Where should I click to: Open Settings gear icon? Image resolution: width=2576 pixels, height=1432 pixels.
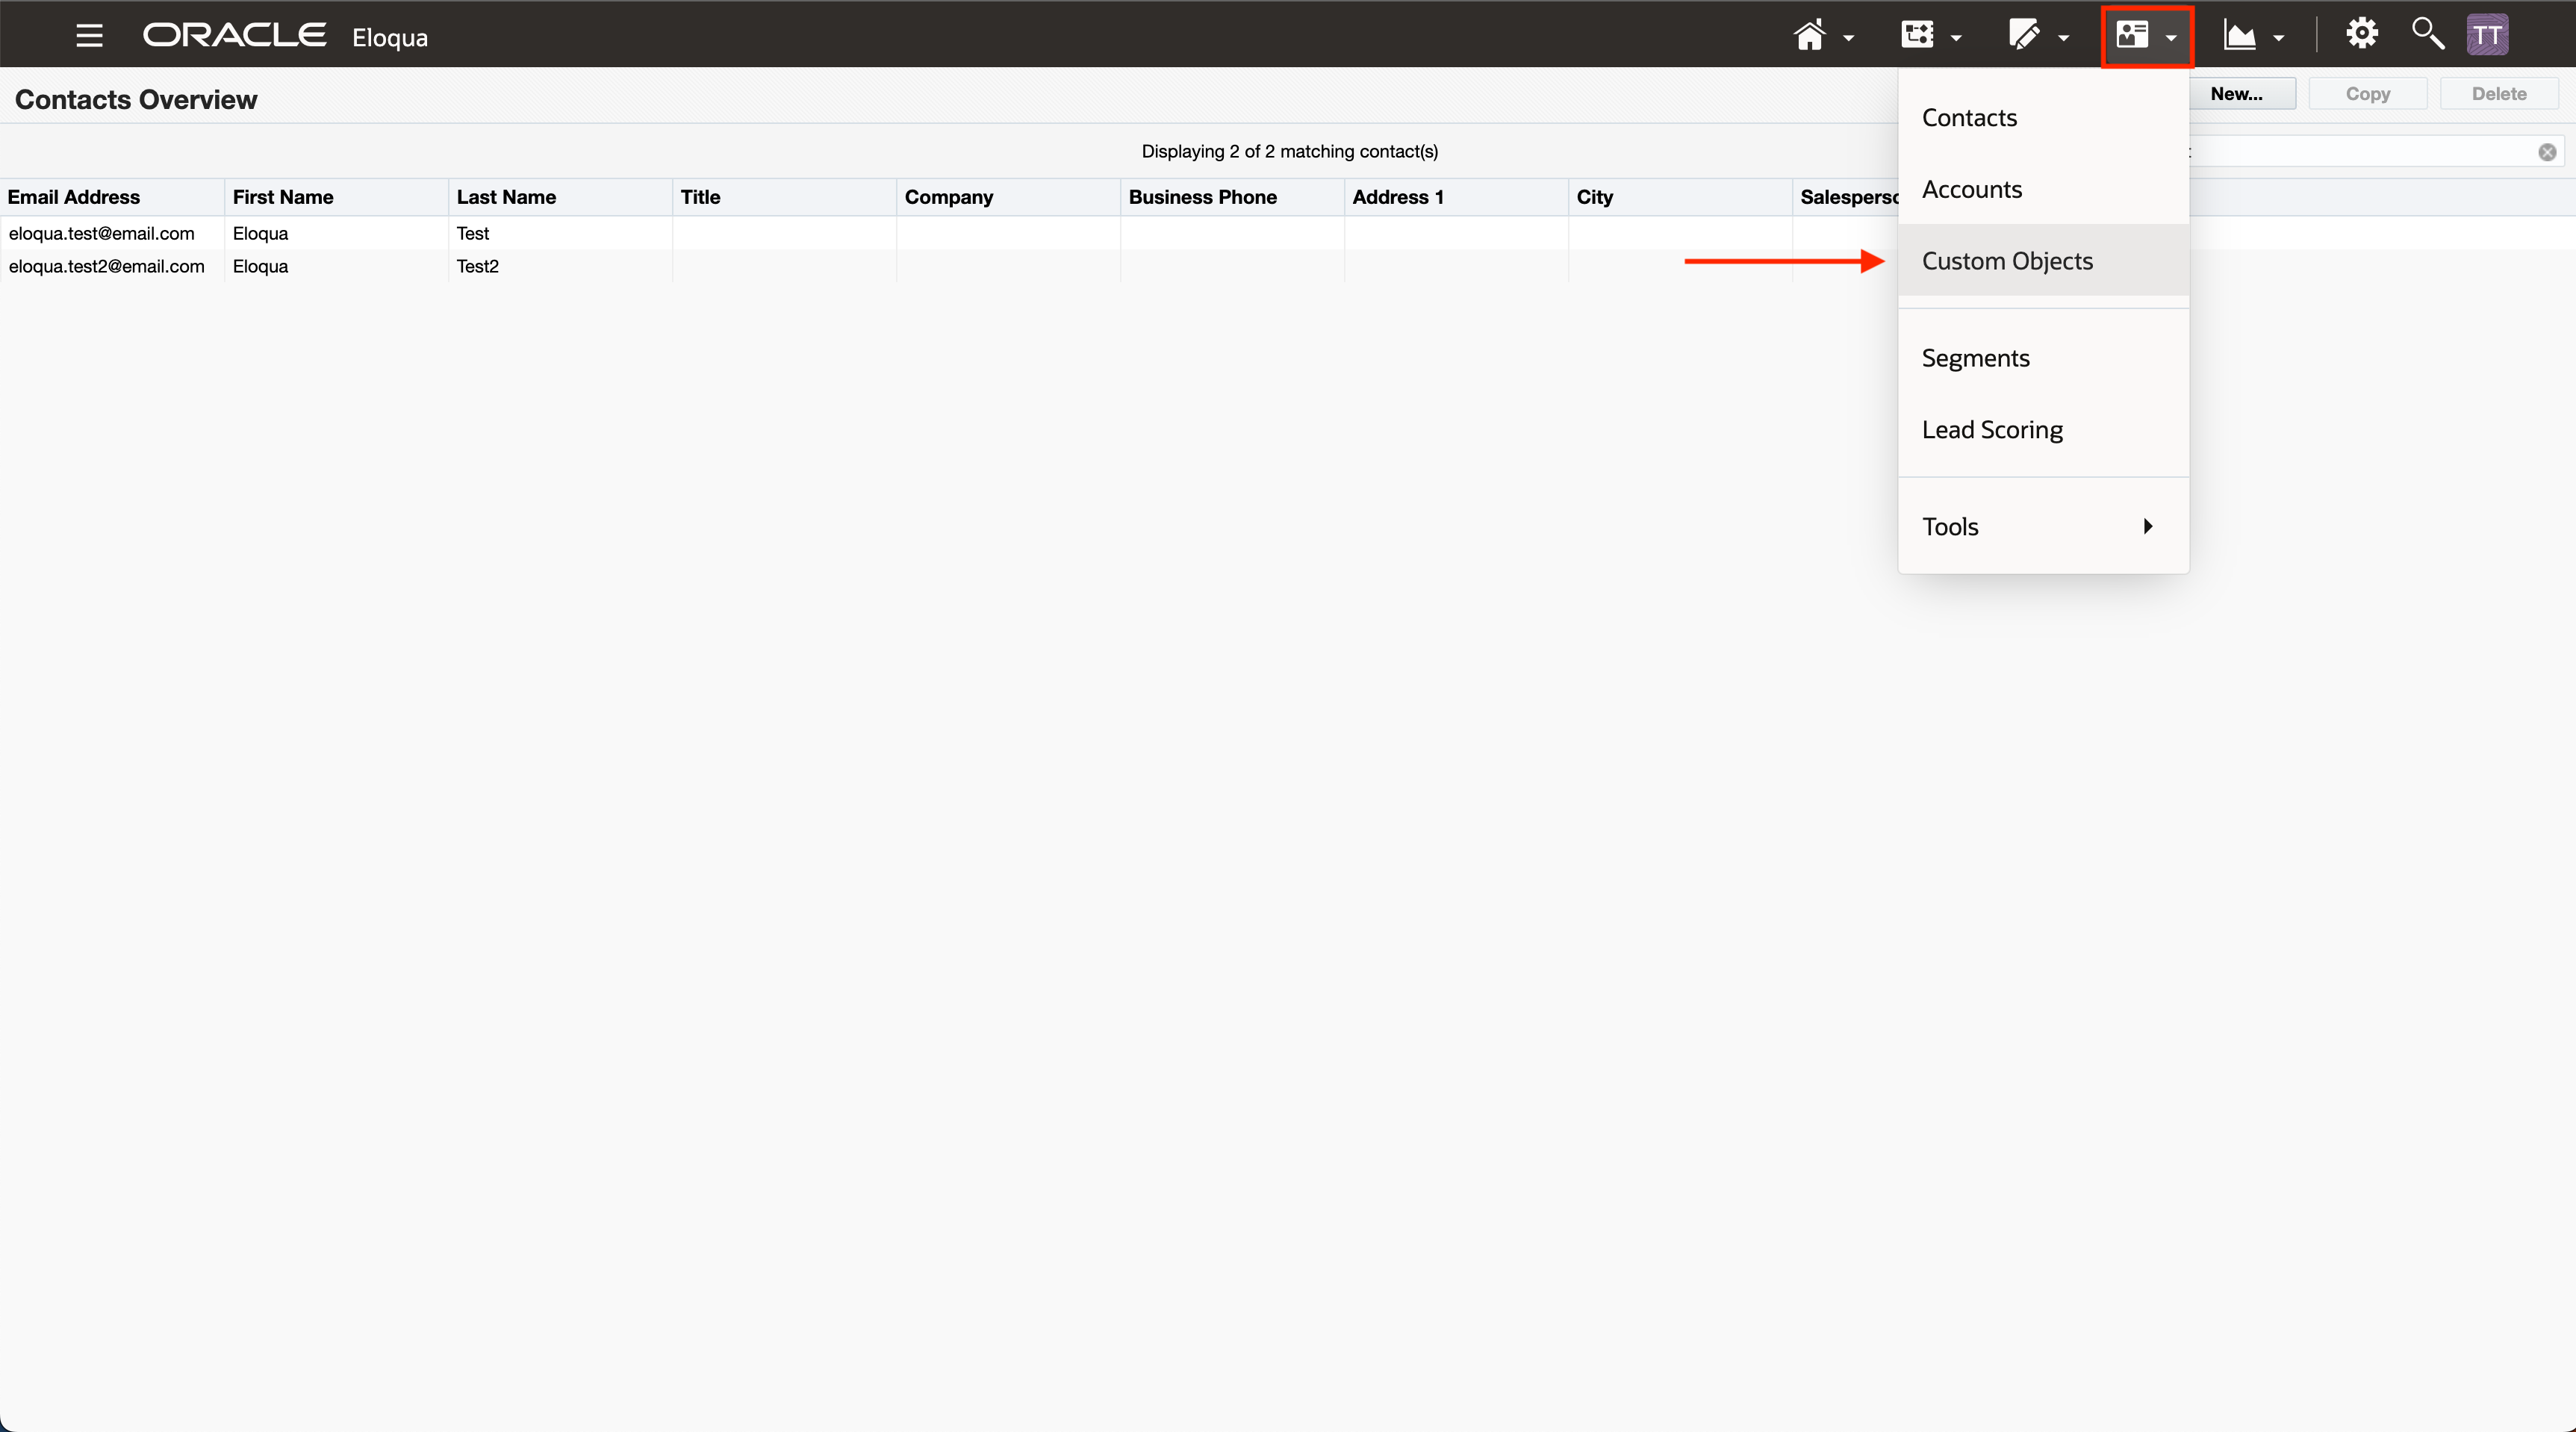coord(2362,34)
